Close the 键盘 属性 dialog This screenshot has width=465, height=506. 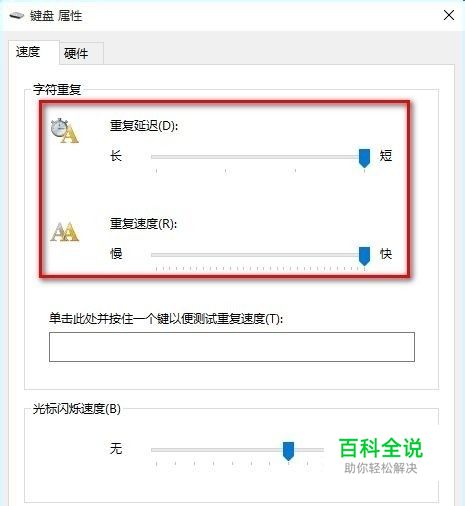[x=449, y=15]
